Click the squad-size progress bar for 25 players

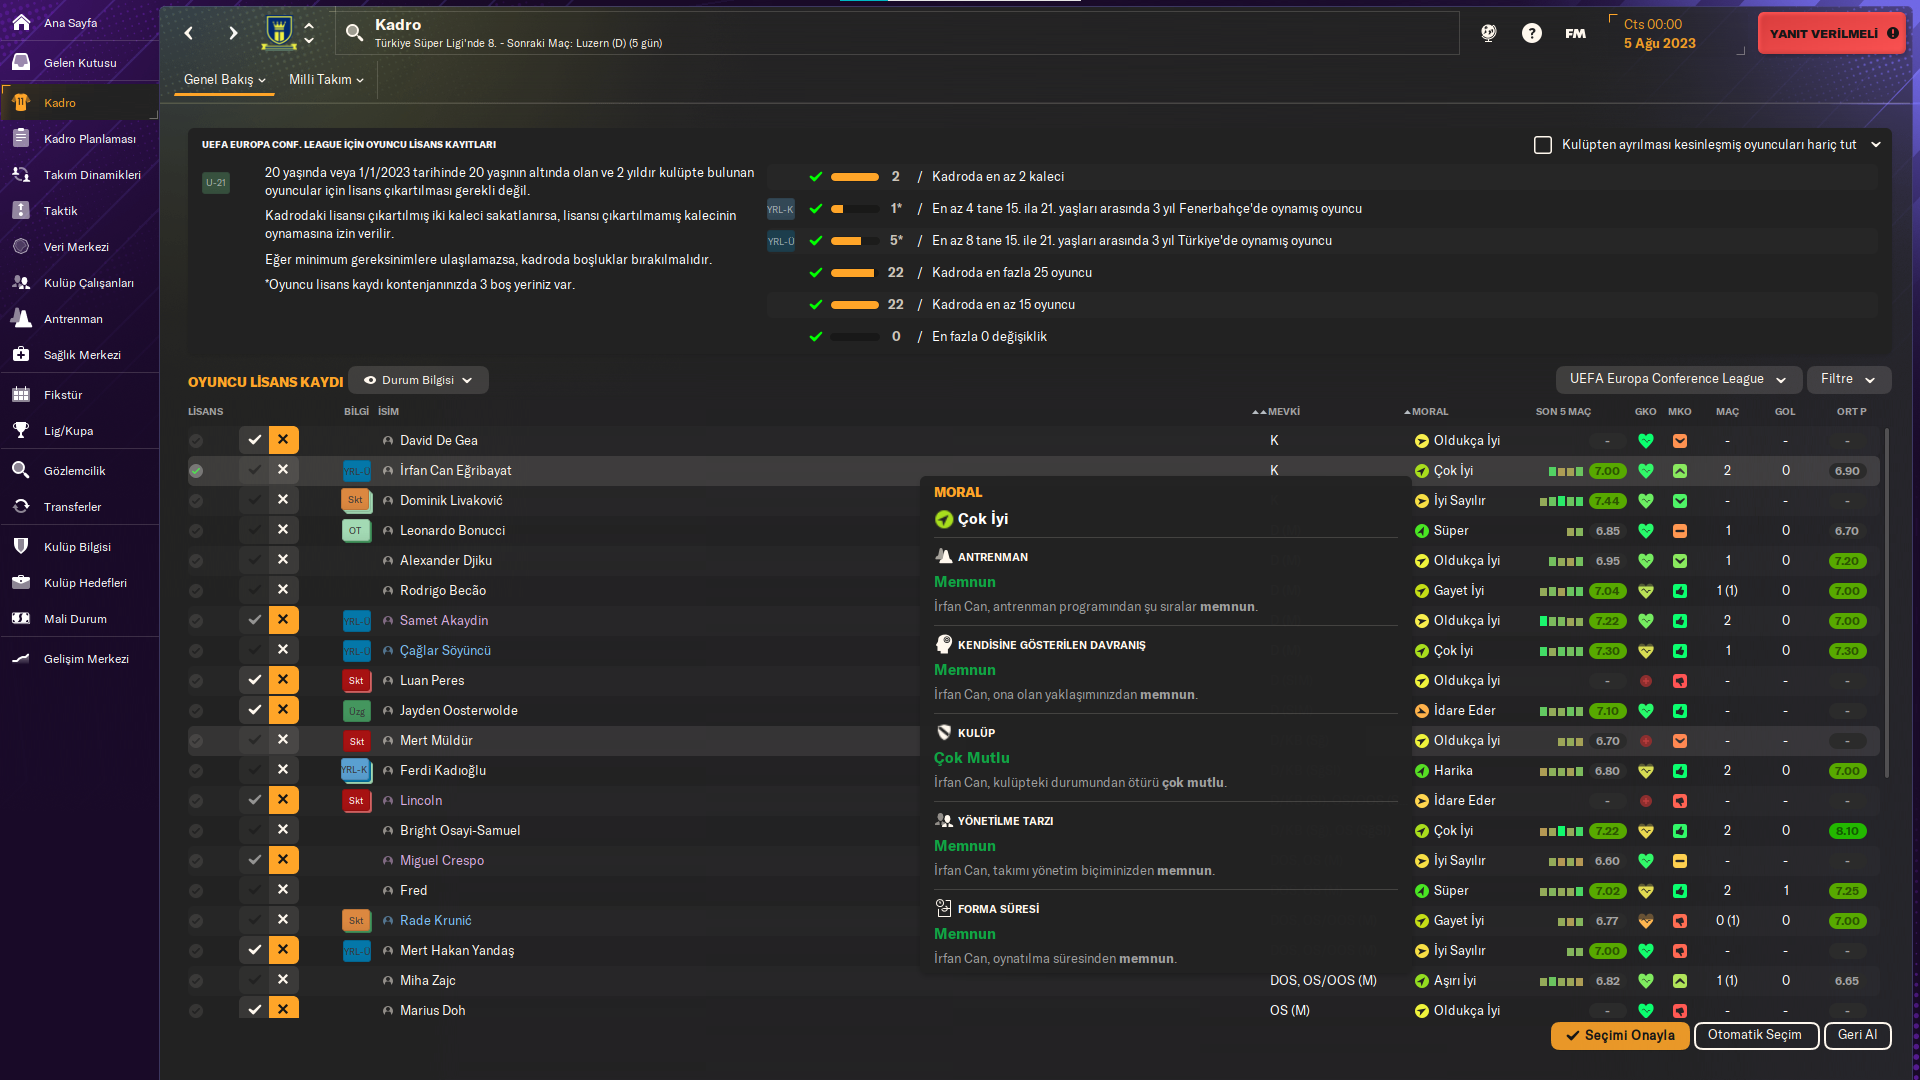click(854, 273)
